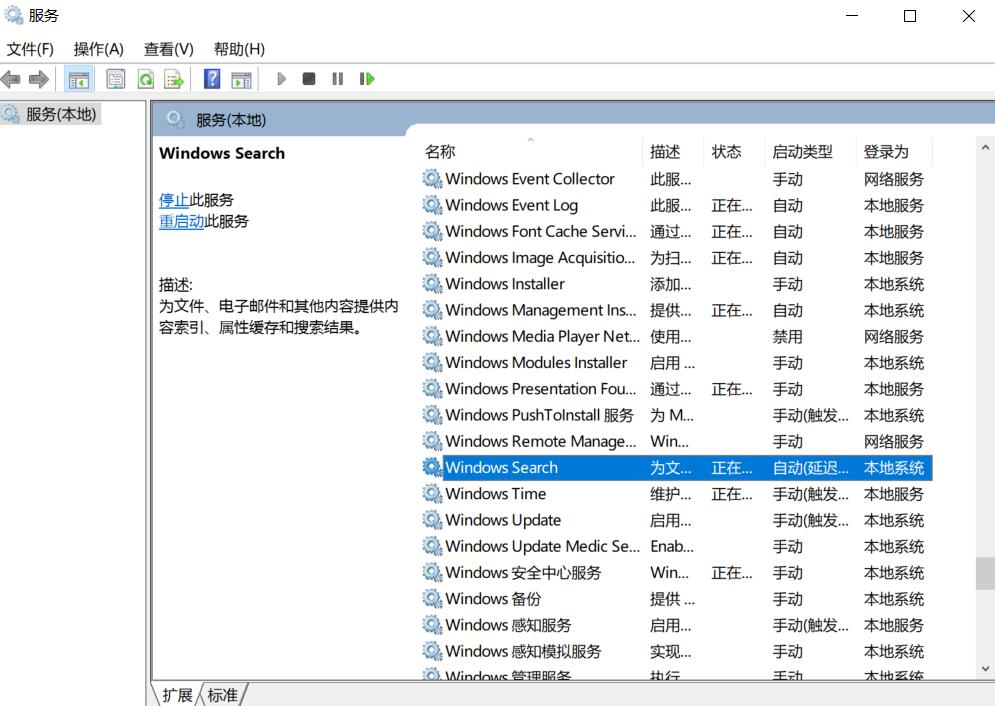Click the gear icon beside Windows Media Player Network
The image size is (995, 706).
(x=432, y=336)
